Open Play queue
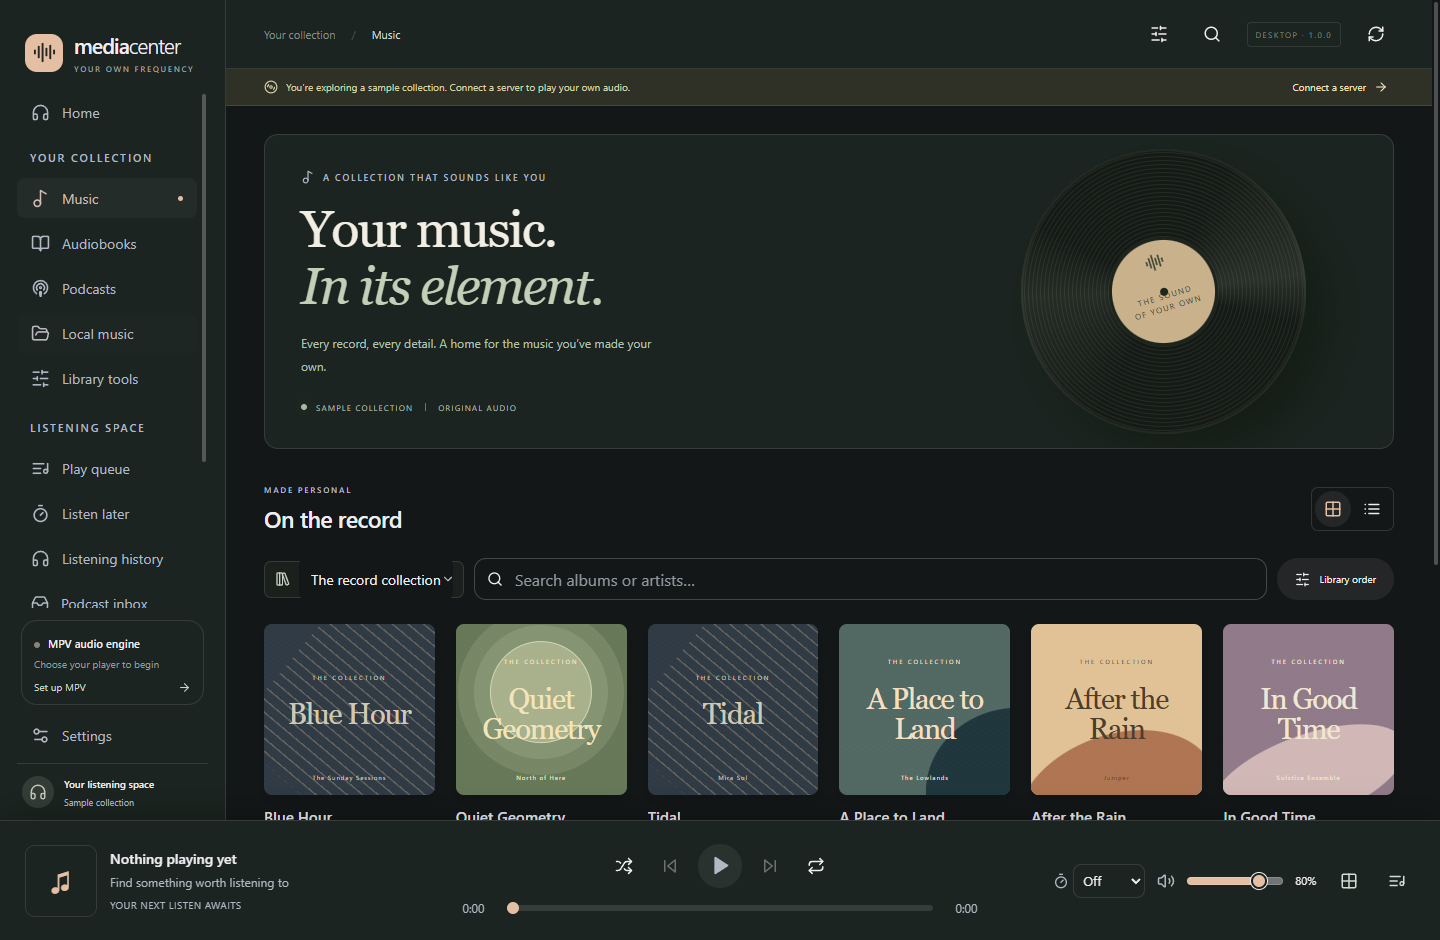This screenshot has width=1440, height=940. tap(107, 469)
